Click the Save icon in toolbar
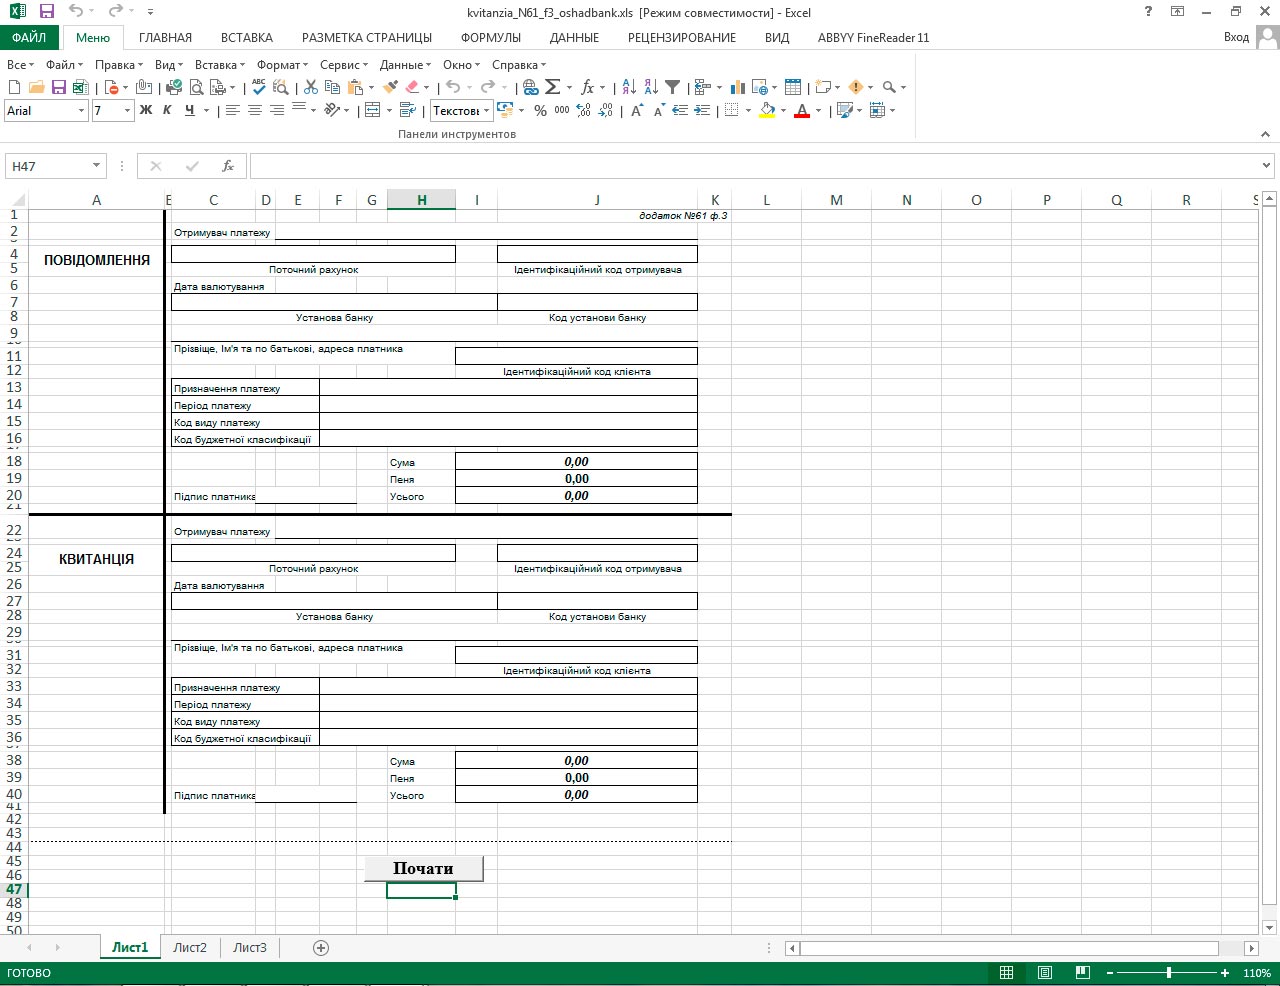The width and height of the screenshot is (1280, 986). 59,88
